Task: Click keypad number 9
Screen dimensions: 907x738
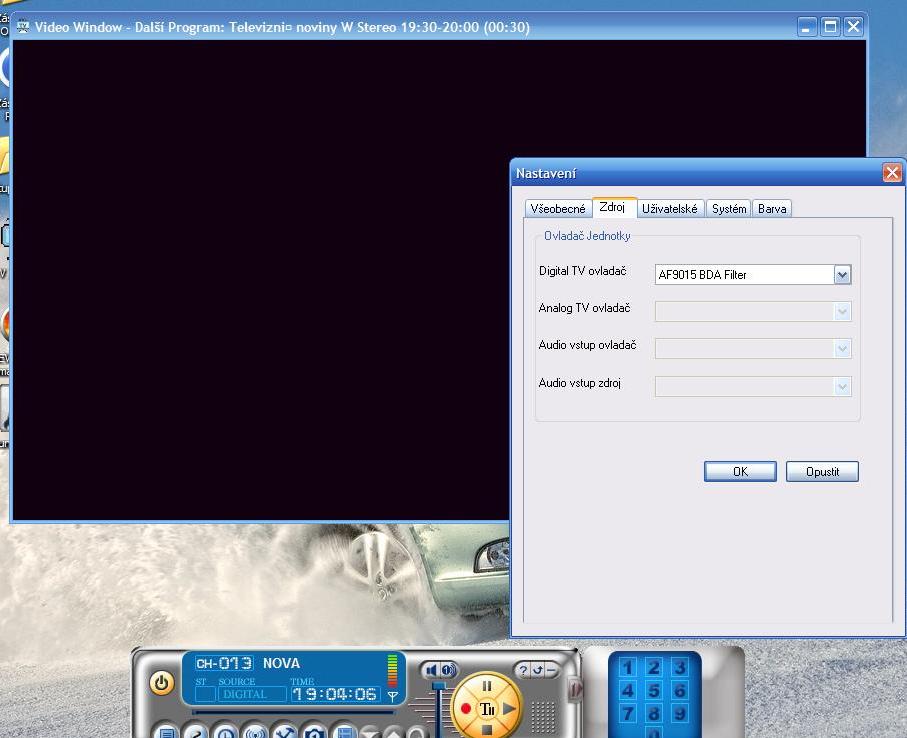Action: (x=680, y=714)
